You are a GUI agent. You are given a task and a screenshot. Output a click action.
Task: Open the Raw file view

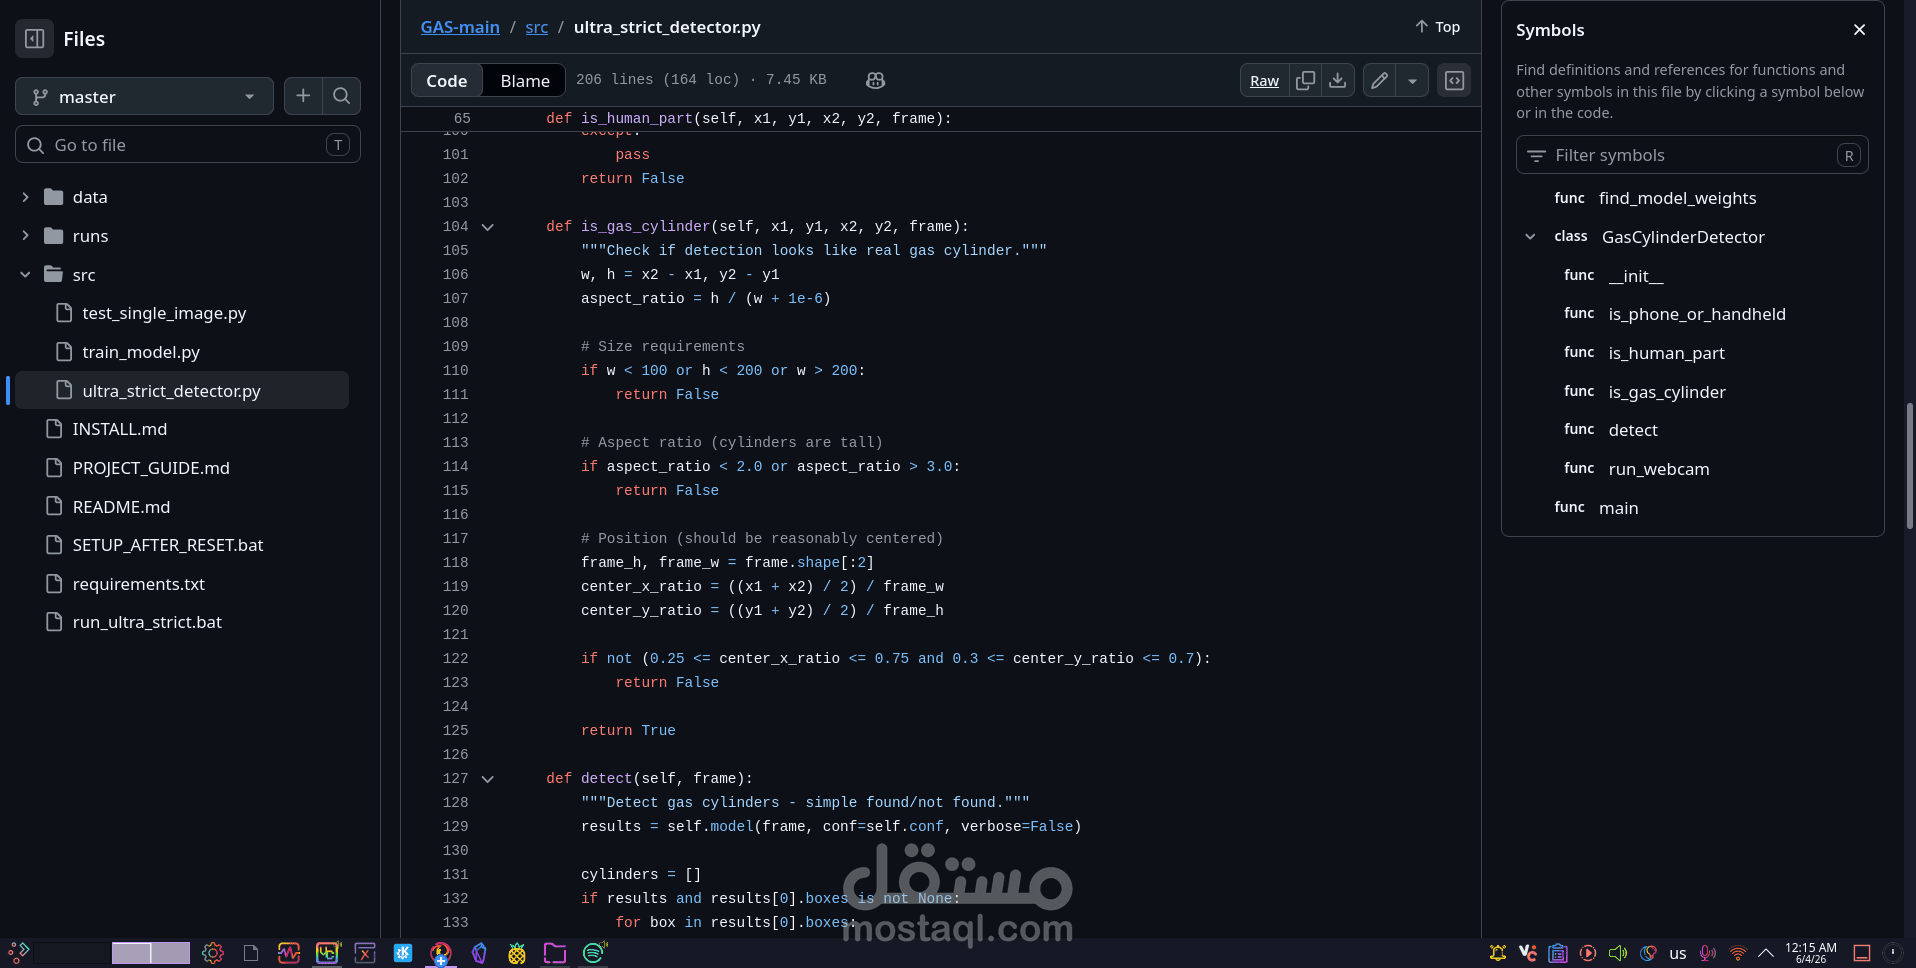1264,80
